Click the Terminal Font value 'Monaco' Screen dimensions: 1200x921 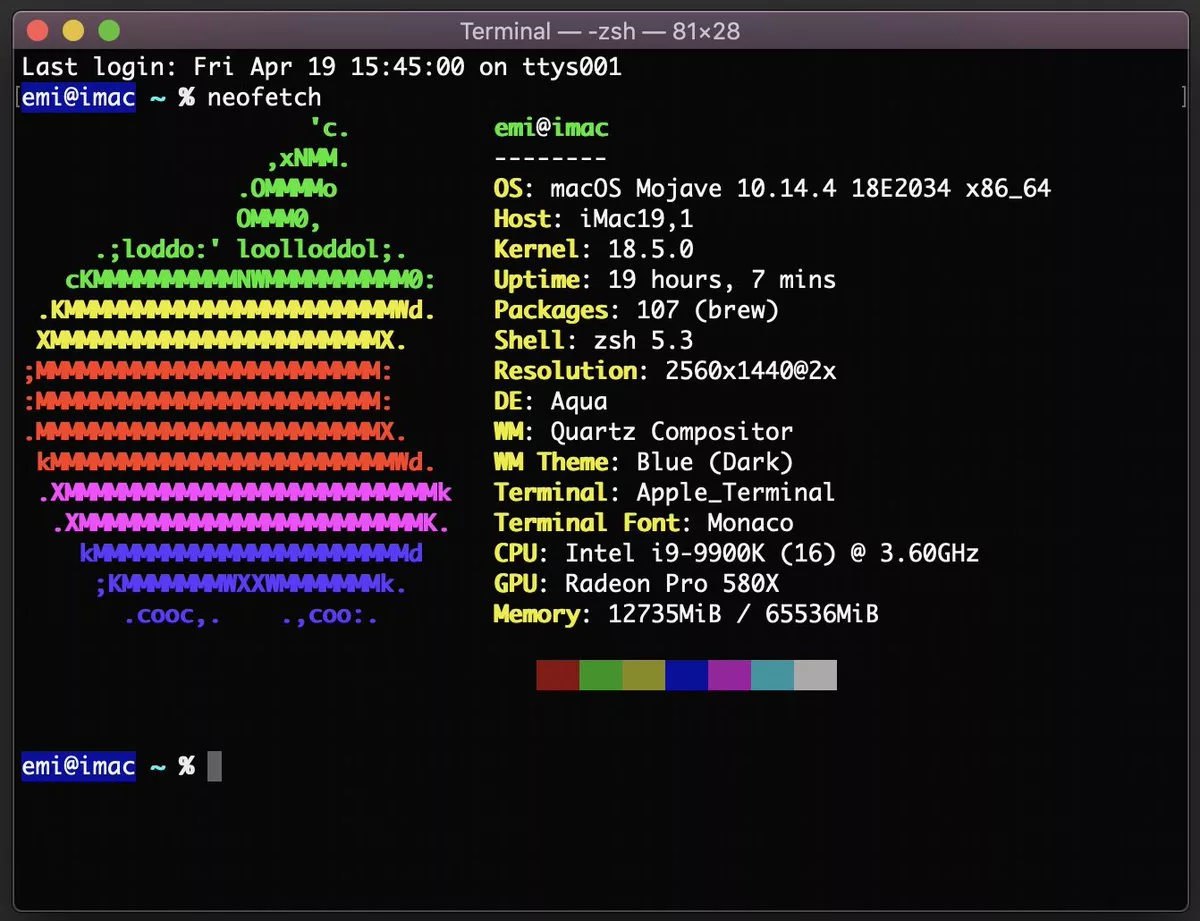[x=751, y=523]
